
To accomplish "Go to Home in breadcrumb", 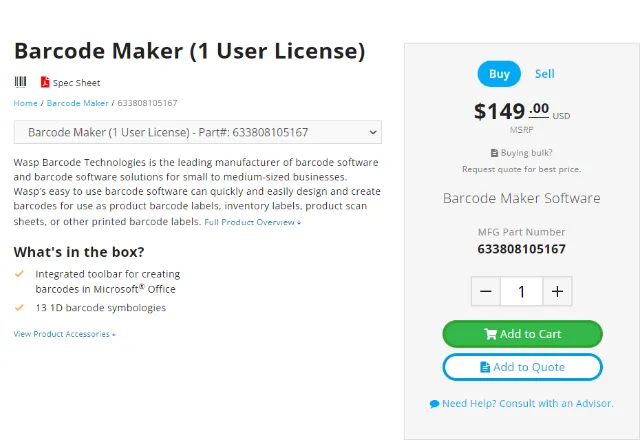I will tap(25, 103).
